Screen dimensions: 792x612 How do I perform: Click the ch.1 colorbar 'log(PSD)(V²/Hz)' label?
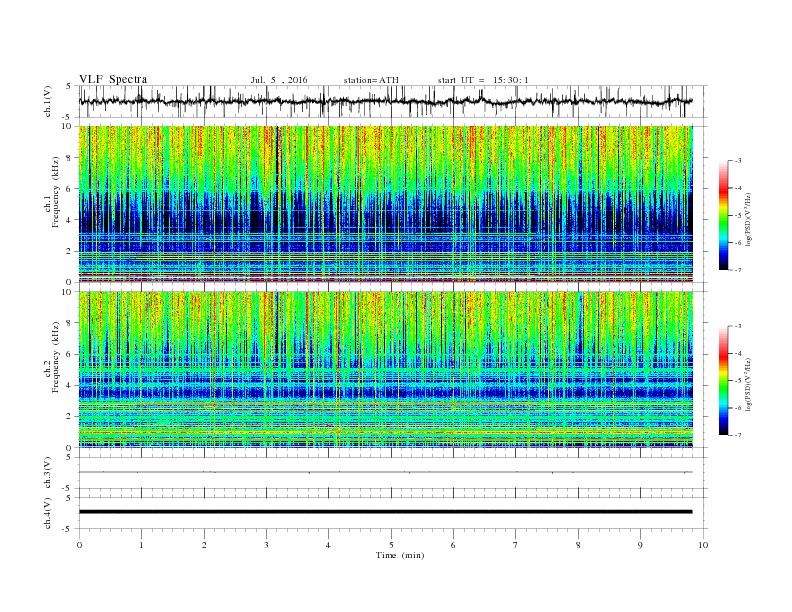[x=749, y=218]
